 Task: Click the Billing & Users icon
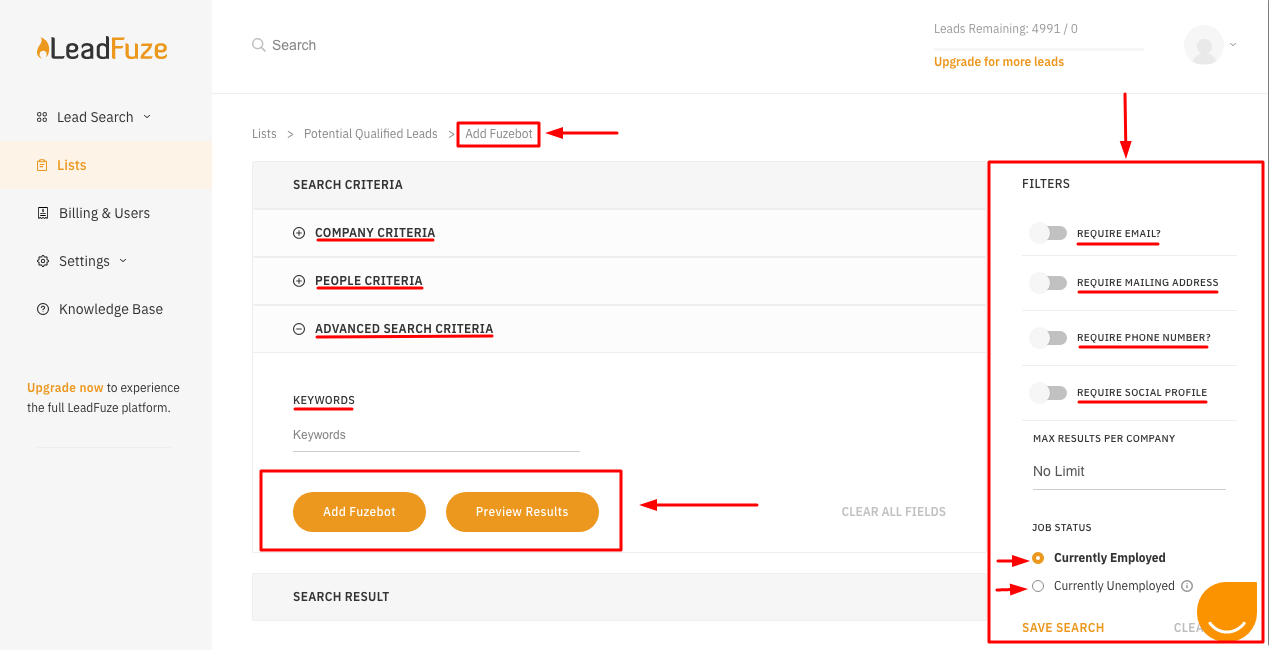click(x=42, y=213)
